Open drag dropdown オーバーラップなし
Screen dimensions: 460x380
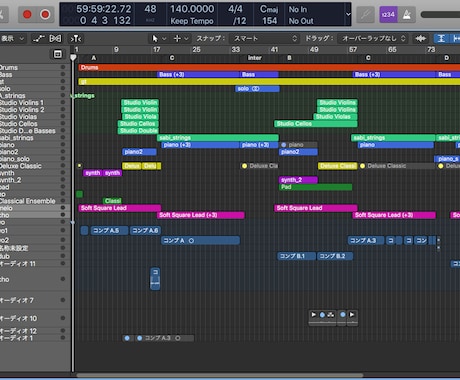coord(374,39)
